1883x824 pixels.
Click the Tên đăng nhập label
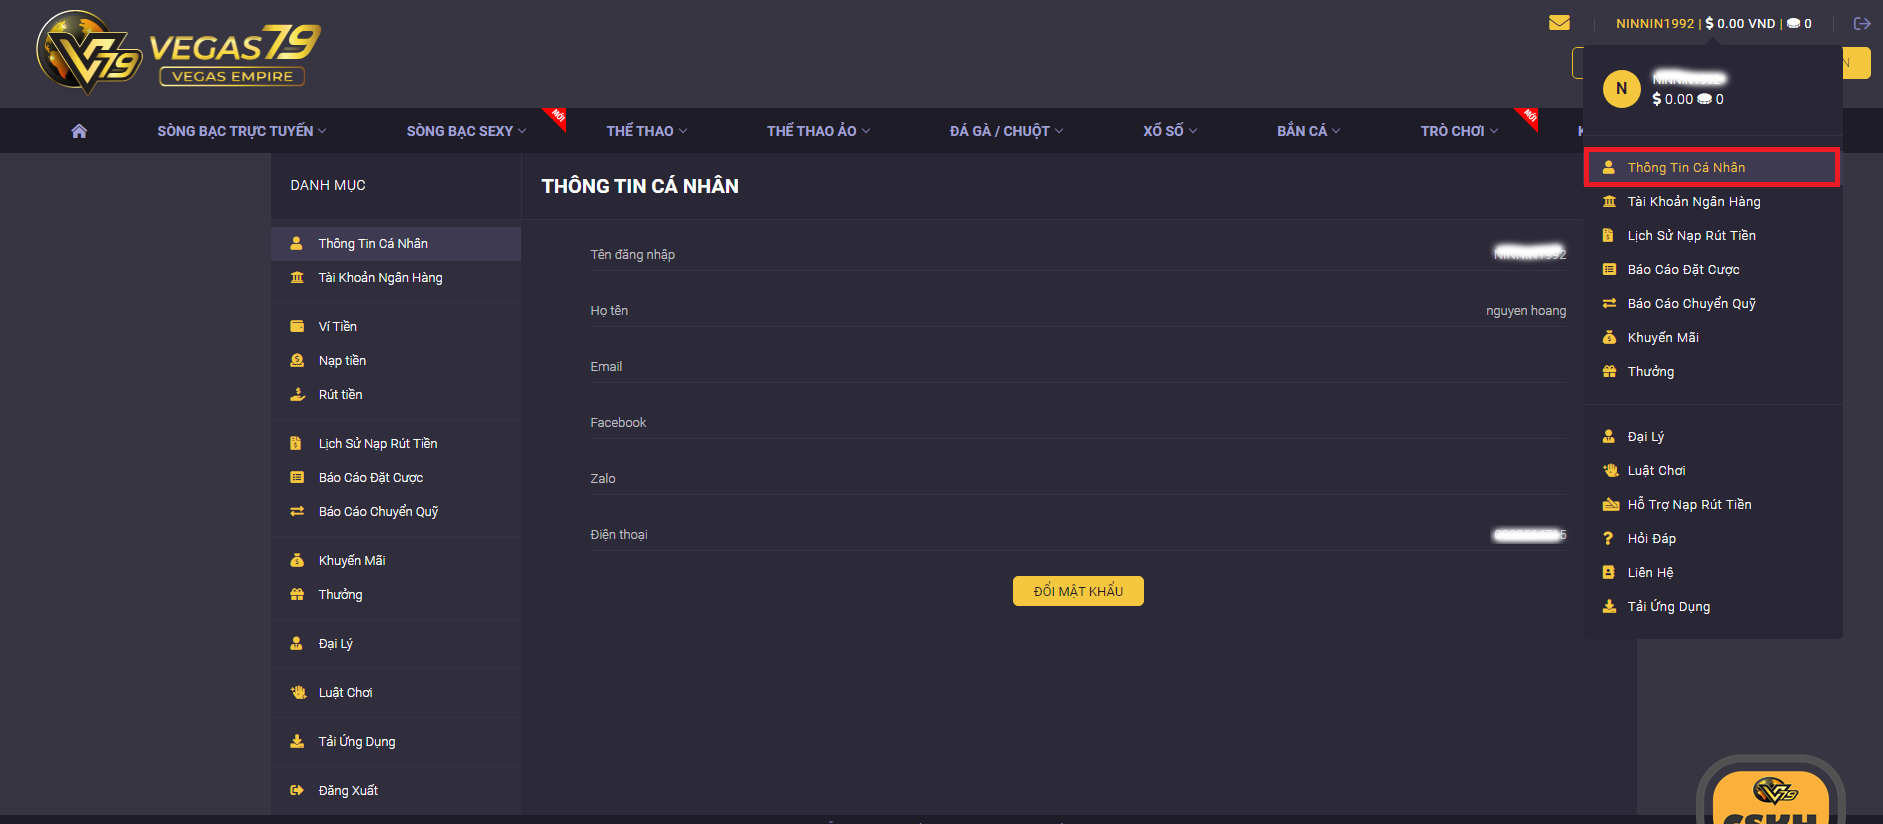point(632,255)
